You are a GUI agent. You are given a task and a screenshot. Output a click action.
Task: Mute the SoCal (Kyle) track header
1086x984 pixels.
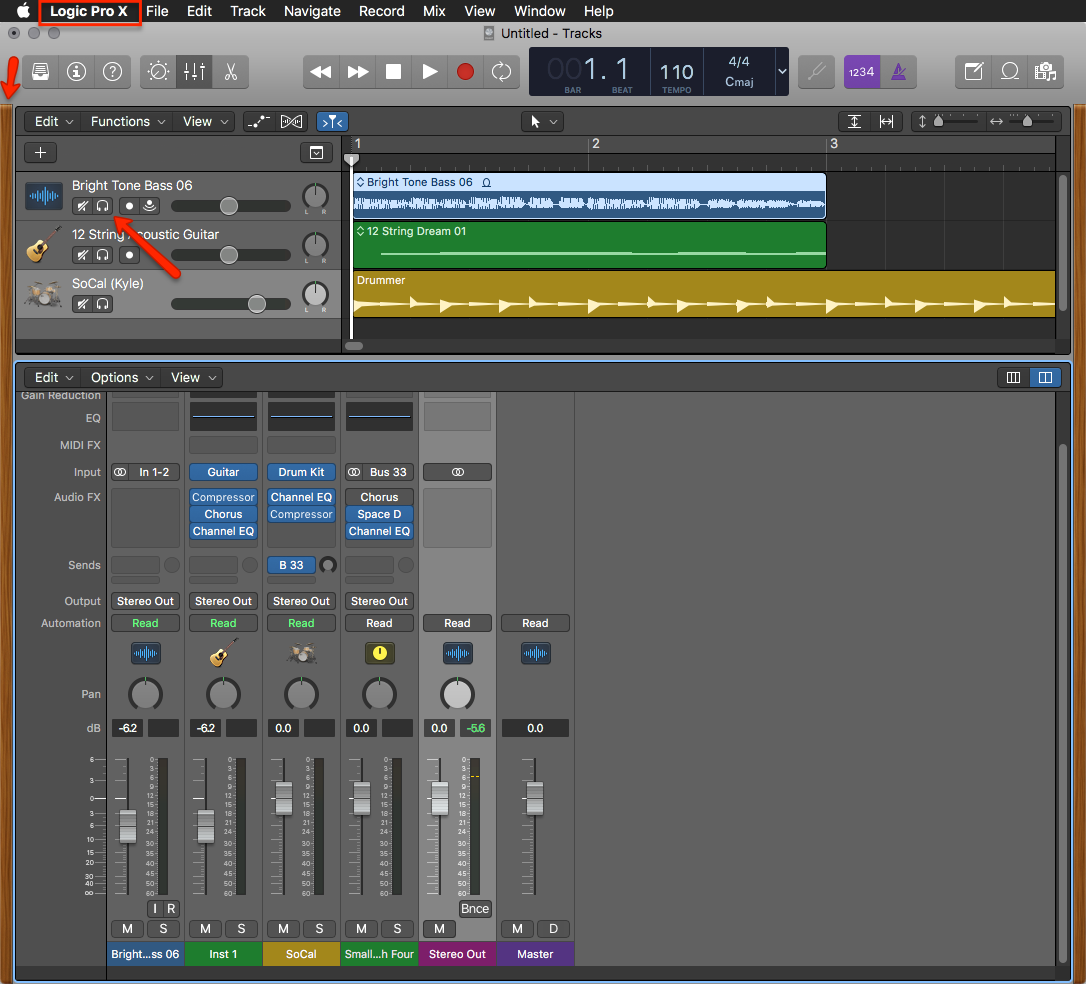[x=83, y=304]
